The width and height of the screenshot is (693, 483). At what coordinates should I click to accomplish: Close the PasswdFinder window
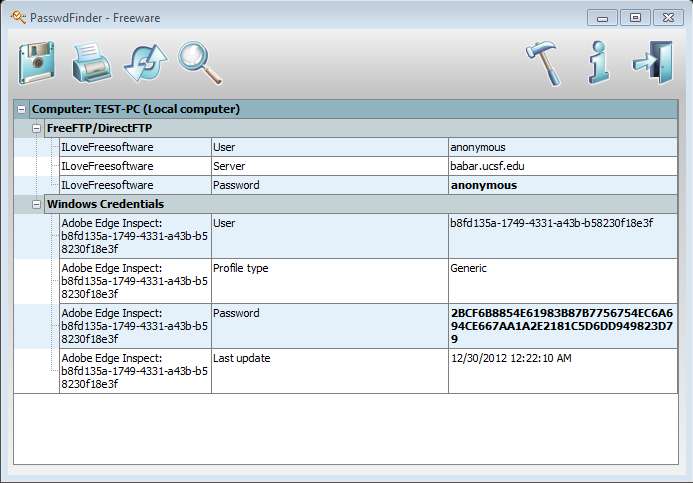pos(668,18)
